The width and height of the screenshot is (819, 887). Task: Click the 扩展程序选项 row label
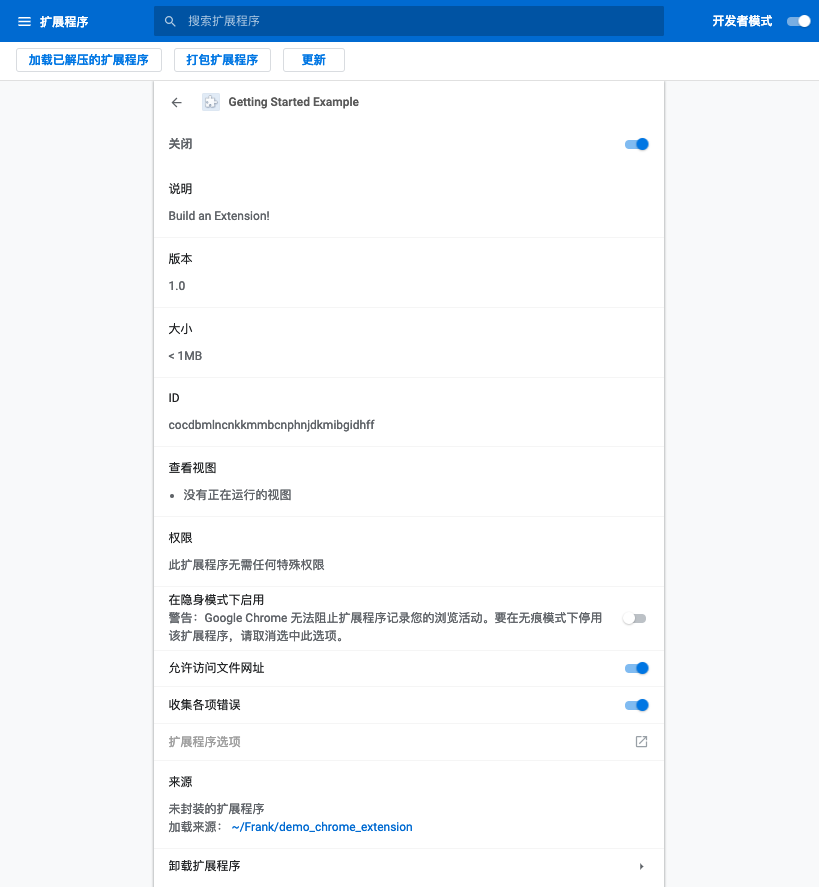tap(205, 742)
